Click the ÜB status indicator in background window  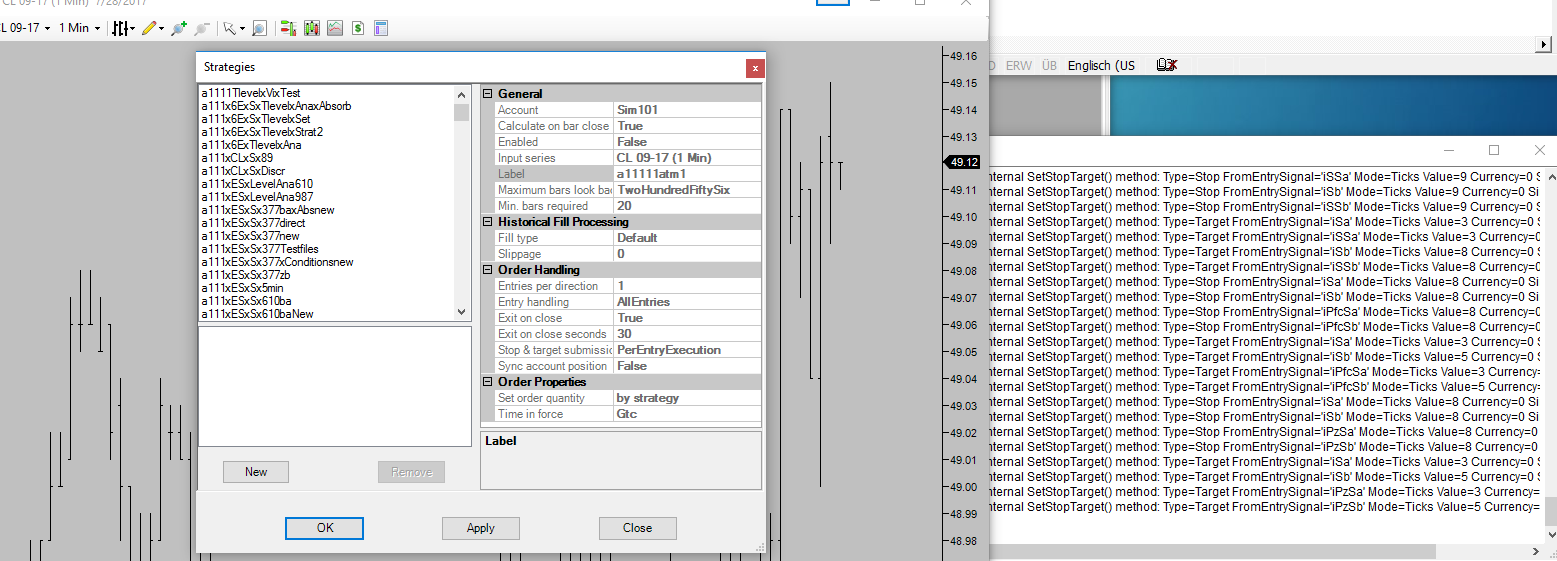point(1049,65)
